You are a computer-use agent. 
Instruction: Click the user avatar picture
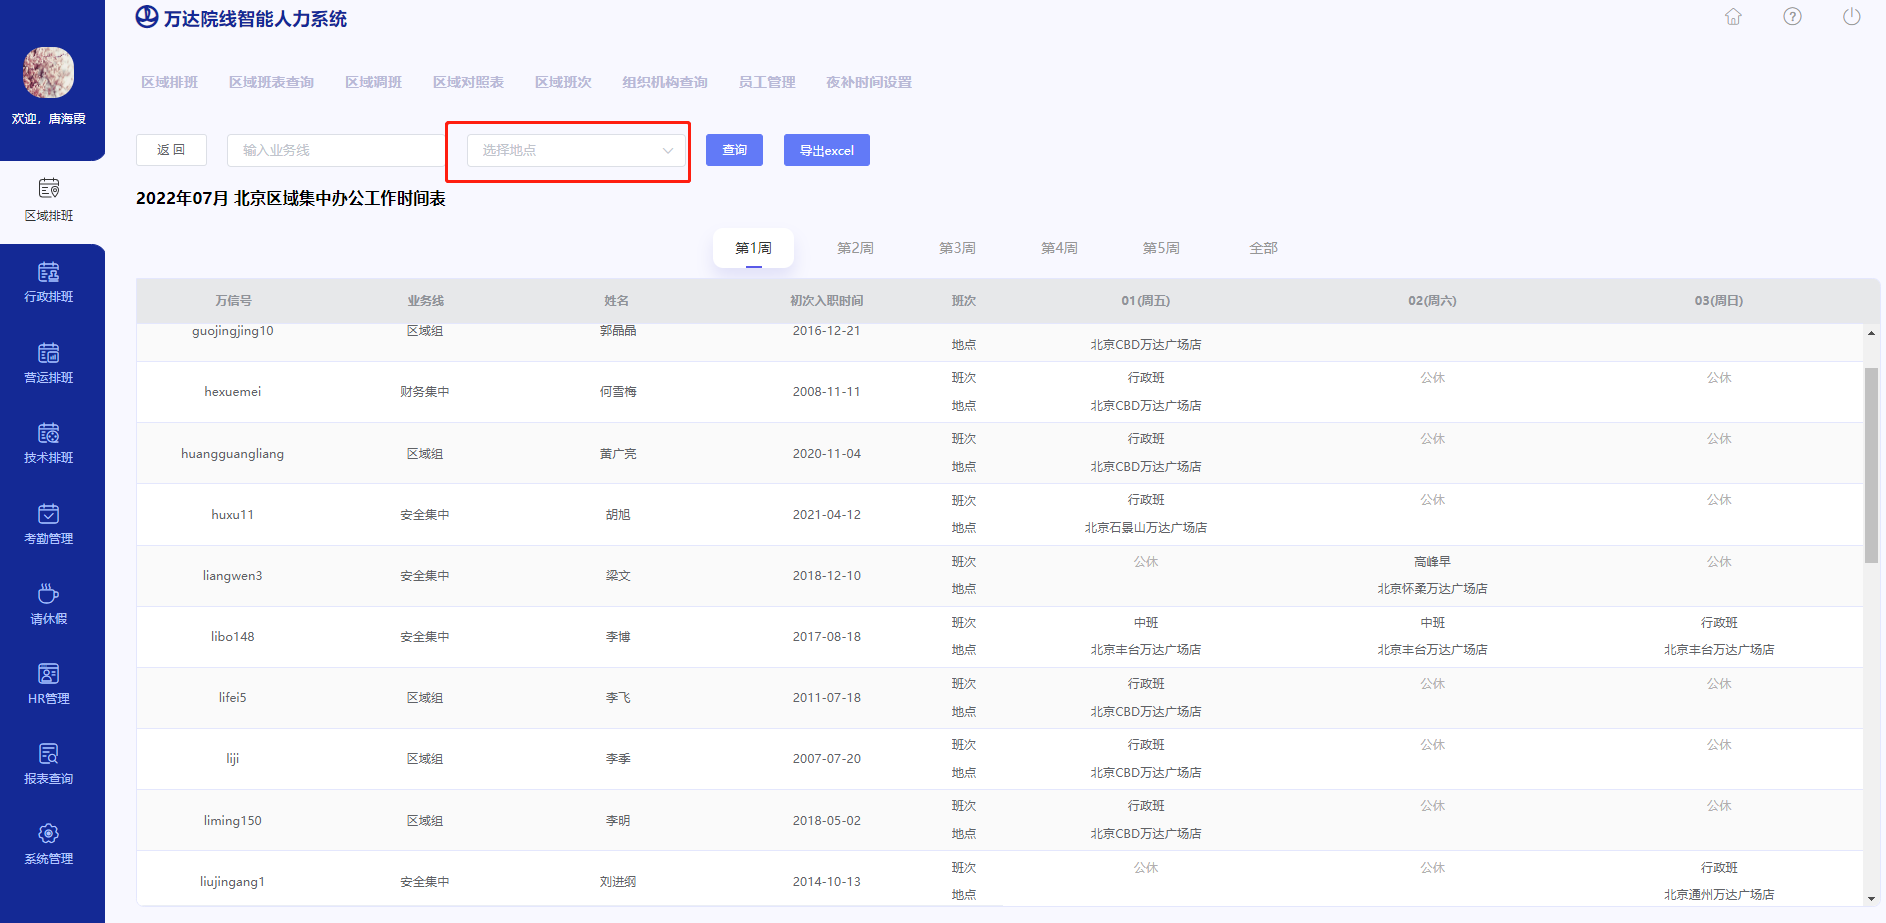(x=49, y=73)
